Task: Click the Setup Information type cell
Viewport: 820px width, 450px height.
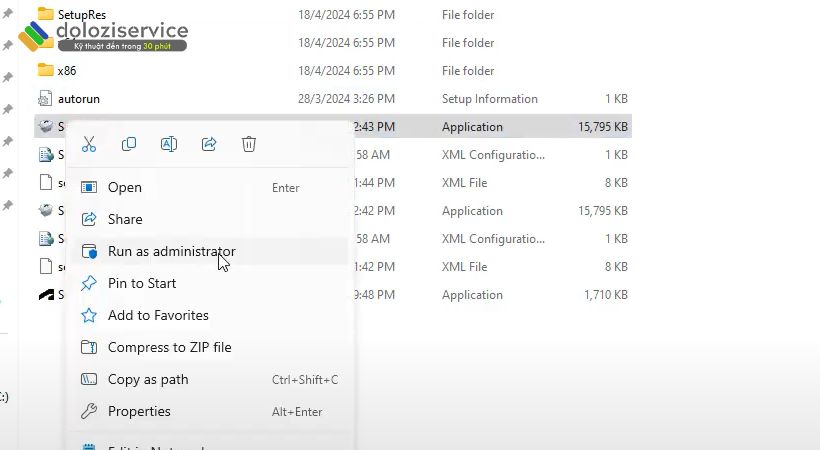Action: (489, 99)
